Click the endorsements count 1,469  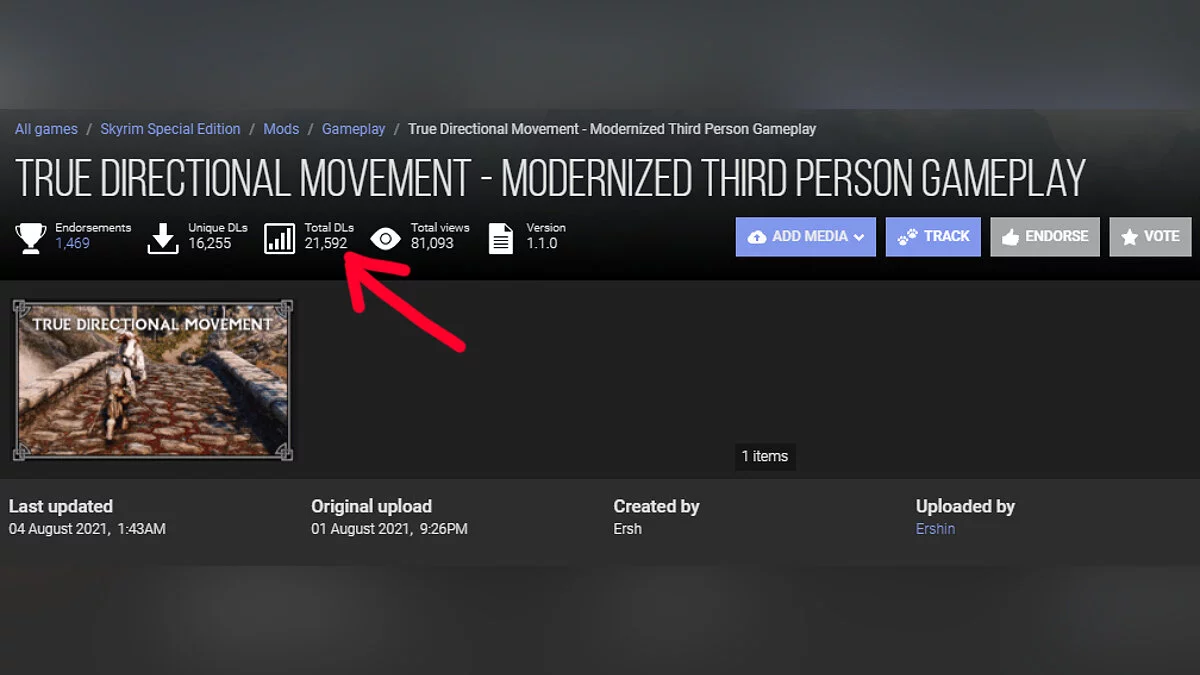pyautogui.click(x=72, y=243)
